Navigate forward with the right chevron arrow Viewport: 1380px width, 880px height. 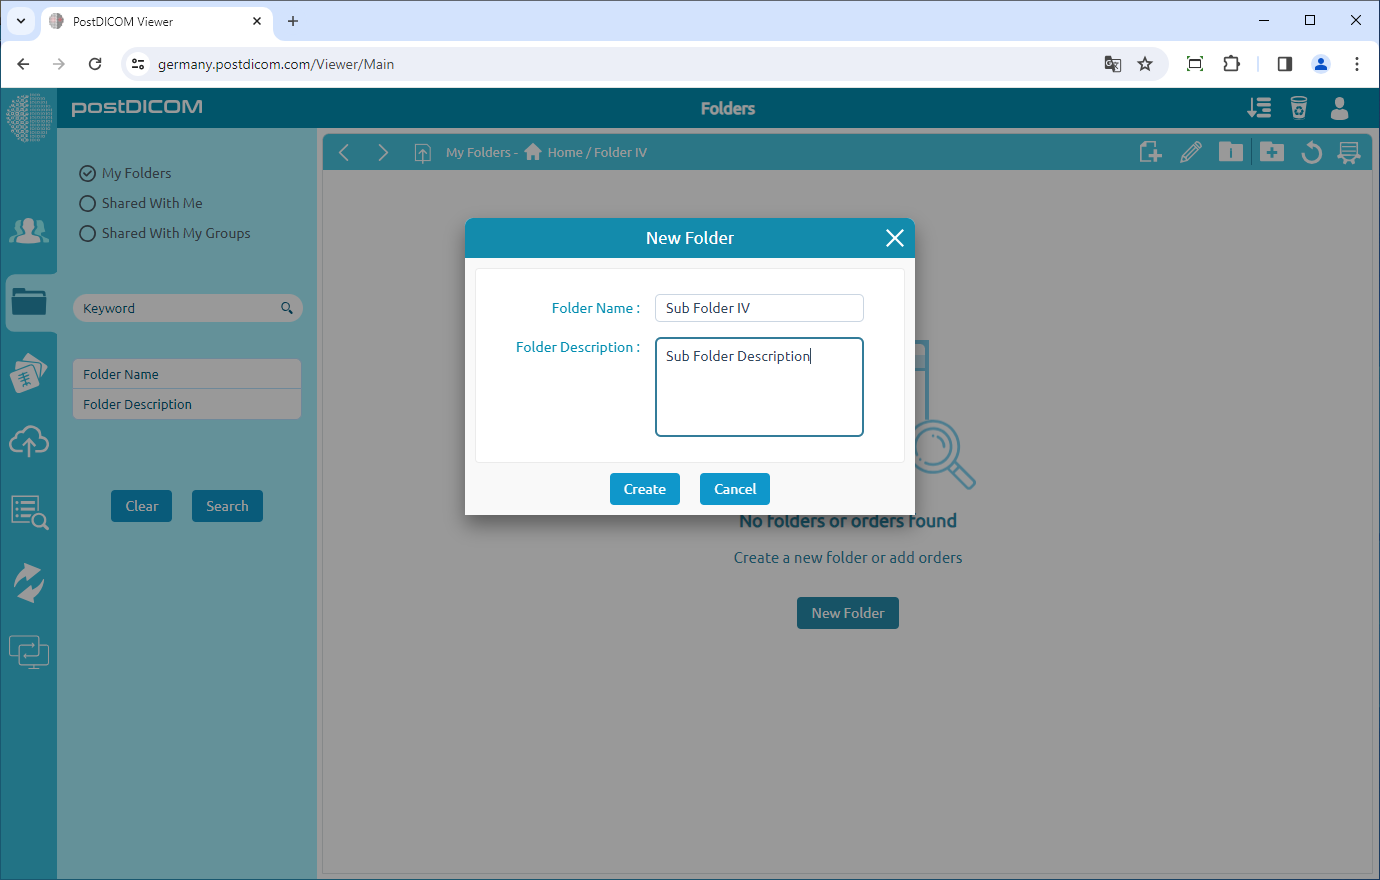click(x=383, y=152)
